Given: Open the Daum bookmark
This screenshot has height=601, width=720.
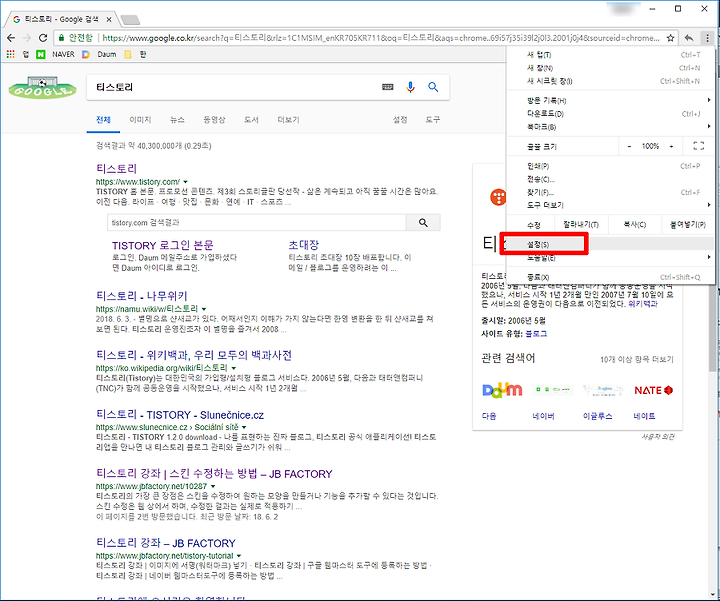Looking at the screenshot, I should (99, 54).
